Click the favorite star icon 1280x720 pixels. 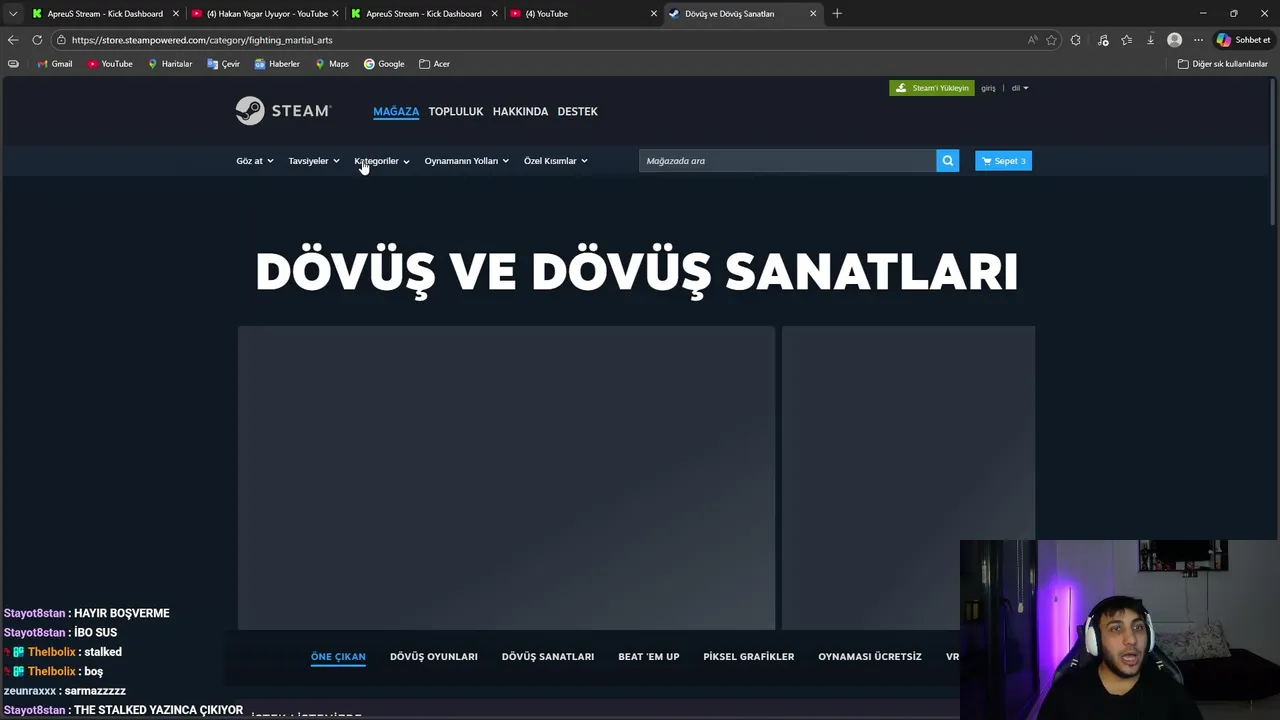pyautogui.click(x=1051, y=40)
